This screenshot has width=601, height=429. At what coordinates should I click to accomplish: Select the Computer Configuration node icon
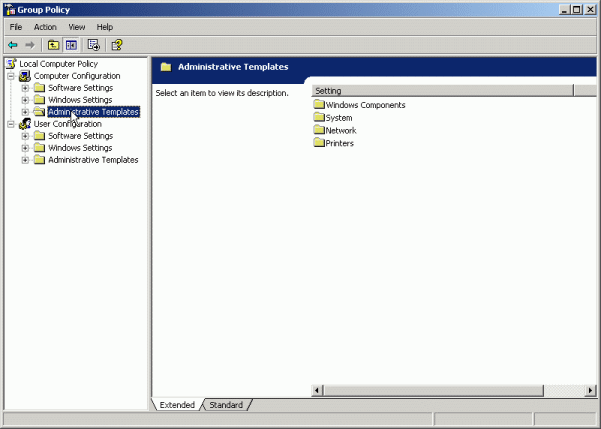pos(25,76)
